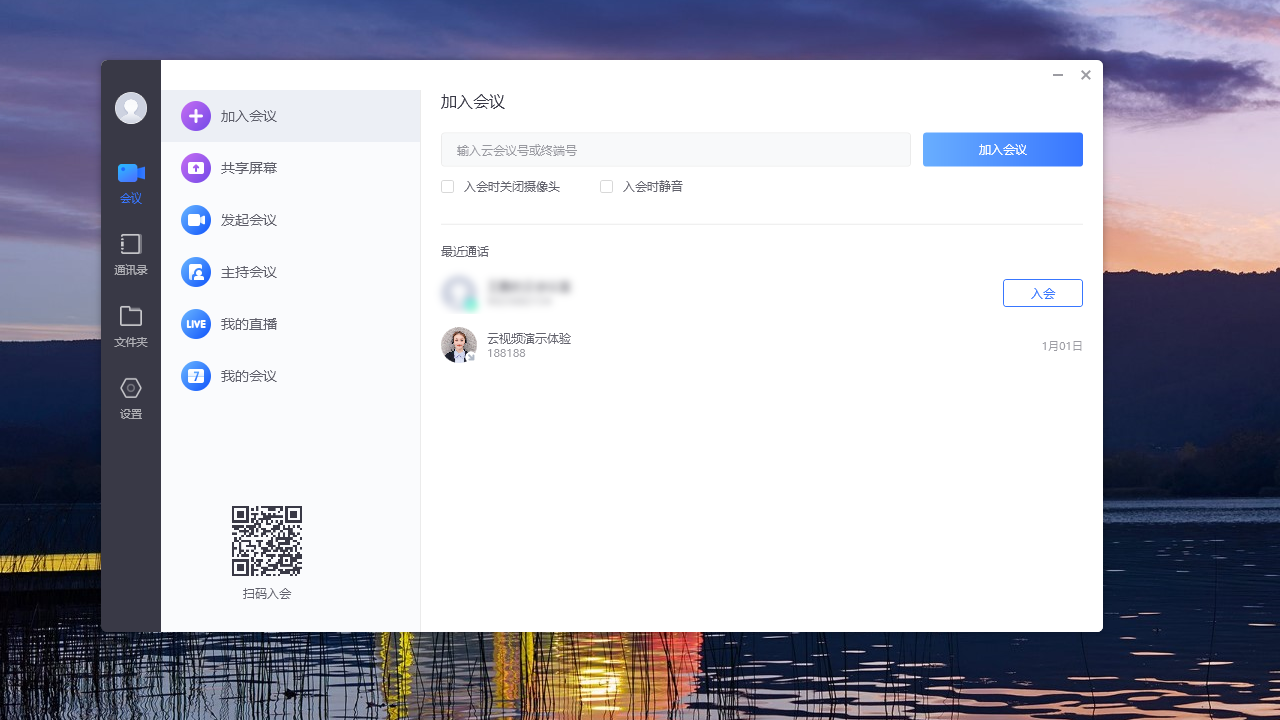
Task: Select the 主持会议 host meeting icon
Action: [x=196, y=272]
